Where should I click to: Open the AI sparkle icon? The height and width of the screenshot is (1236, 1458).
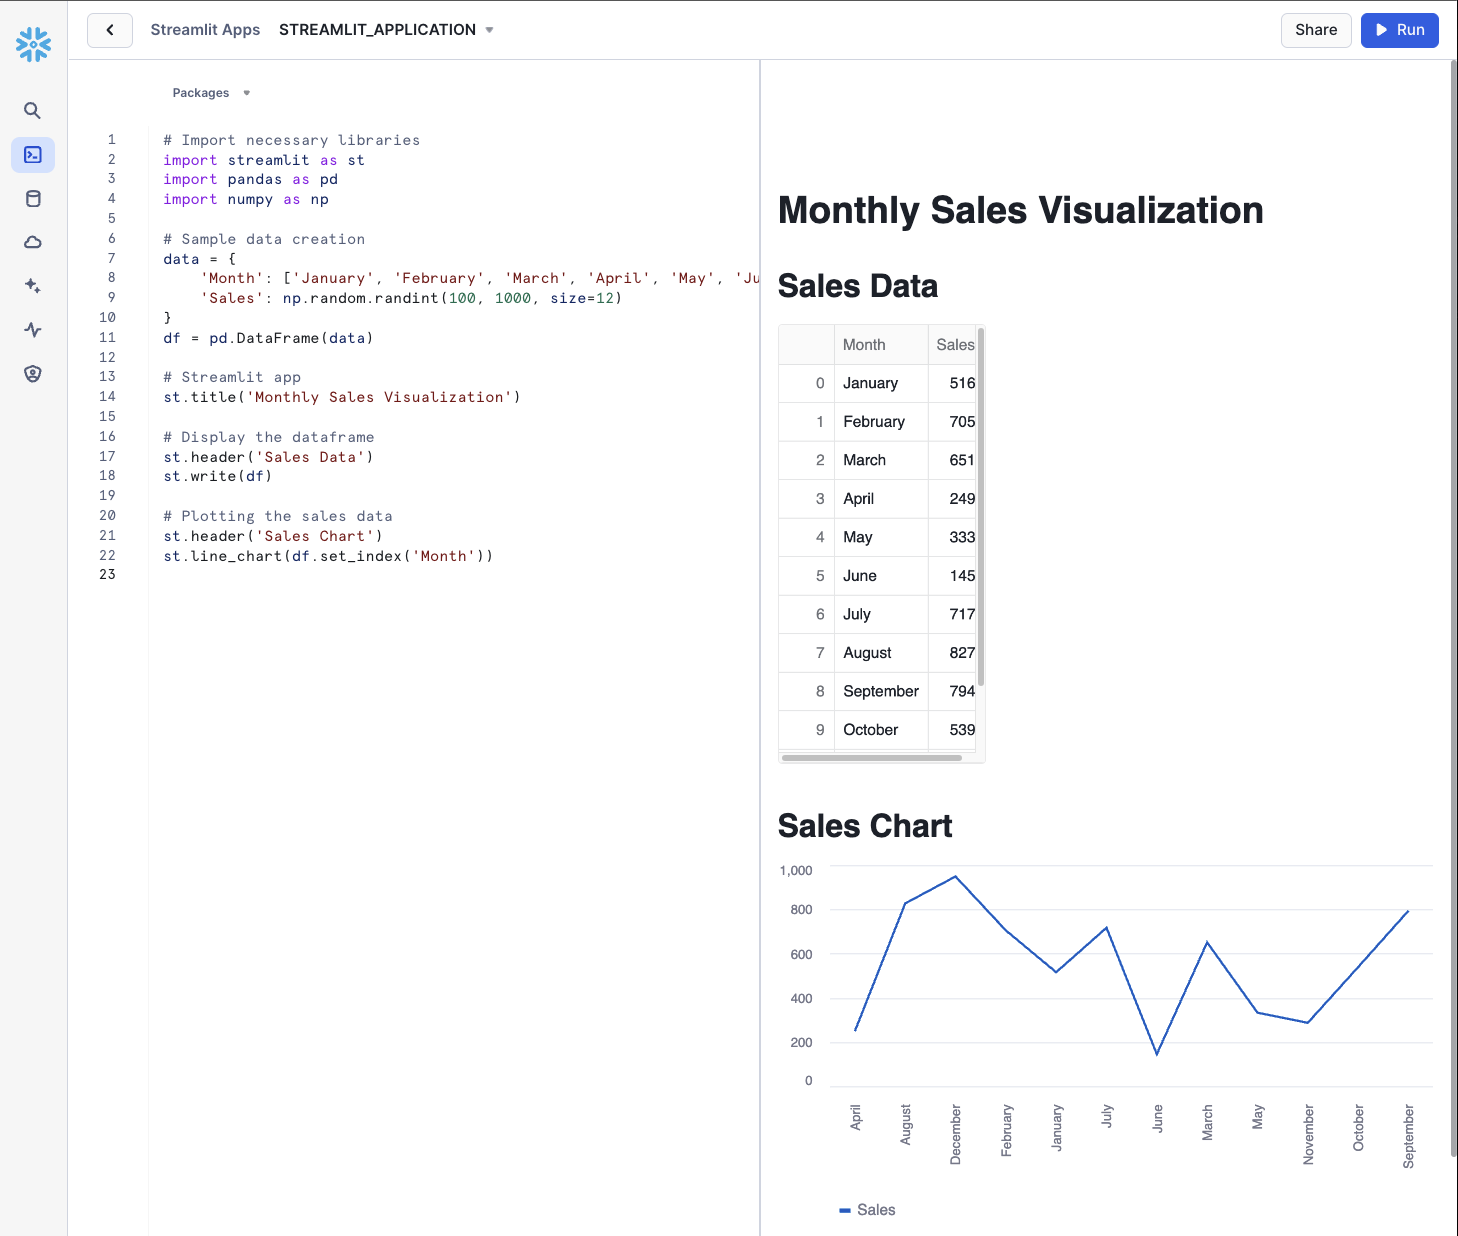point(33,286)
